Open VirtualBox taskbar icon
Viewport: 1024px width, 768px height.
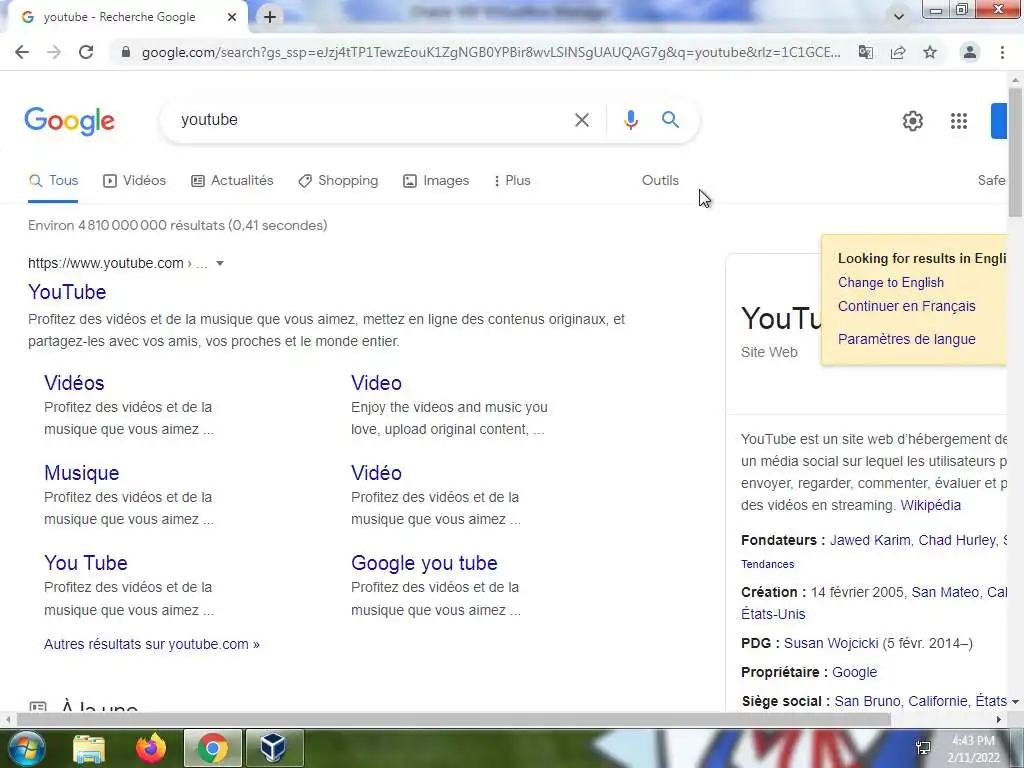[x=273, y=748]
